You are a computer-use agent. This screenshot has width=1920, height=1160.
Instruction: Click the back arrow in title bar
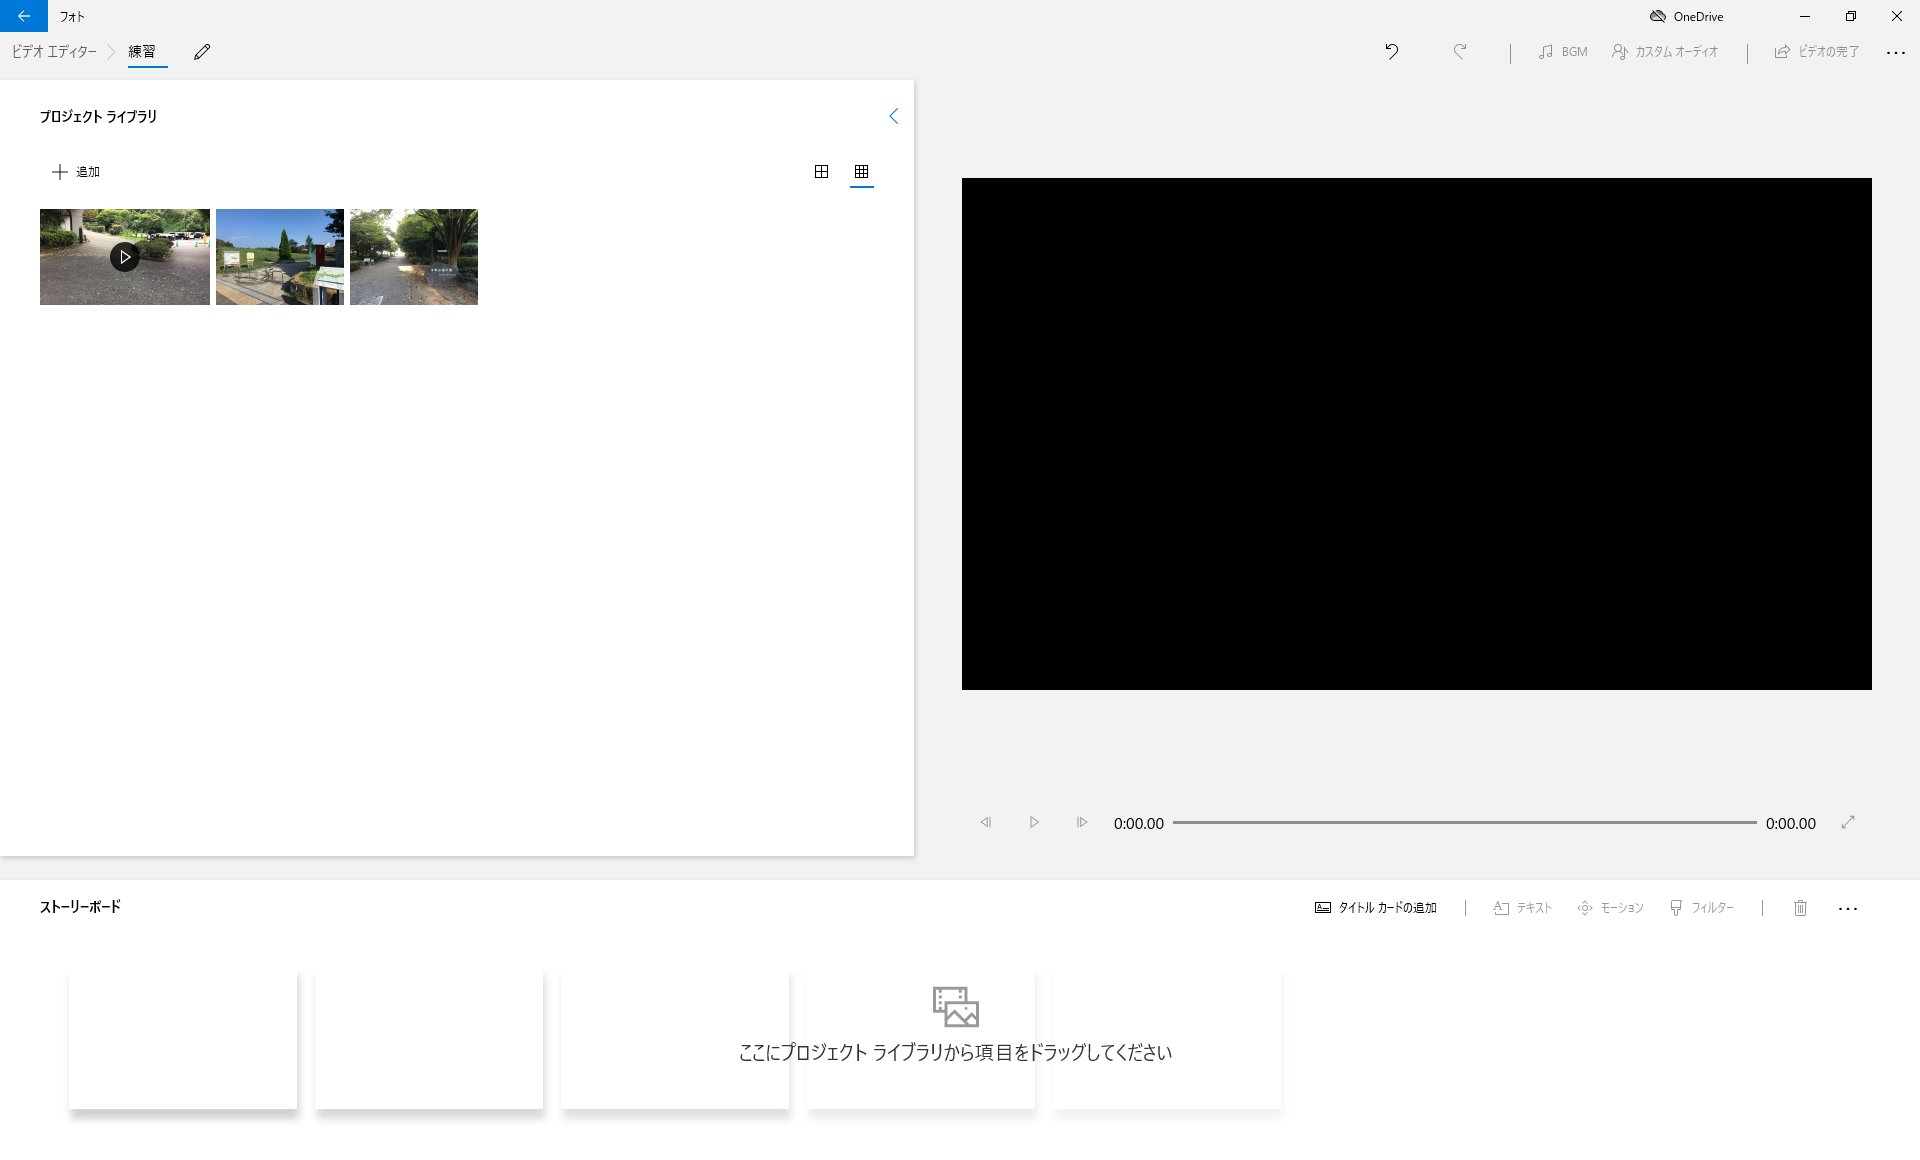23,16
